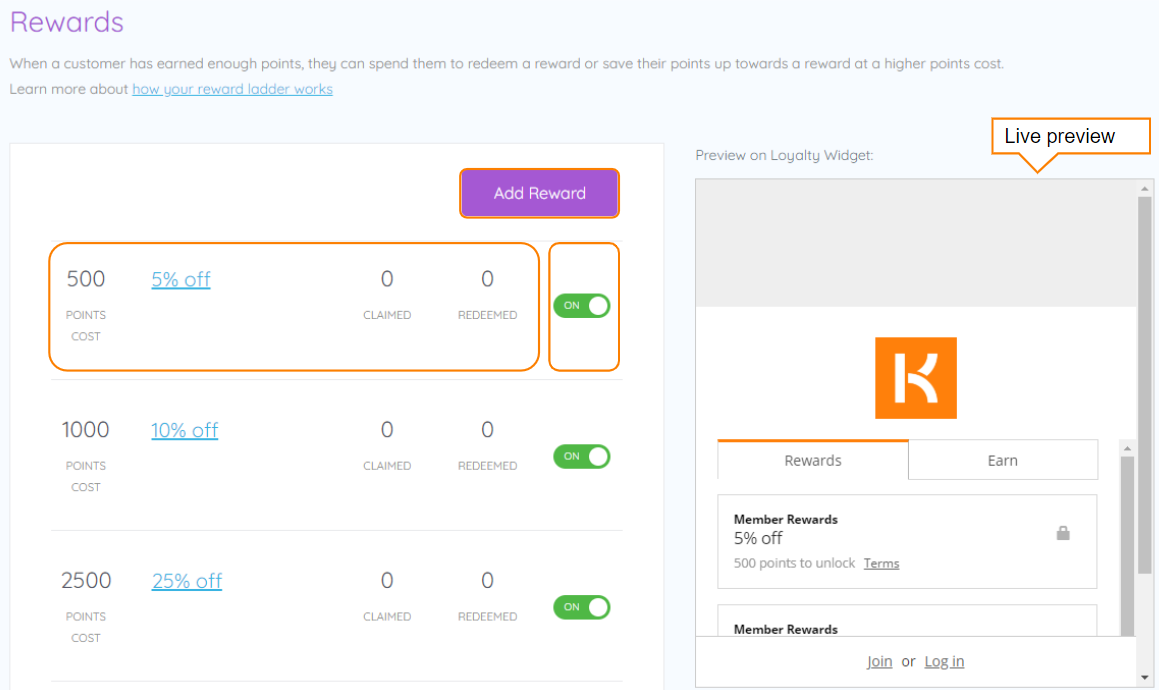Turn off the 10% off reward toggle
1159x690 pixels.
[582, 456]
